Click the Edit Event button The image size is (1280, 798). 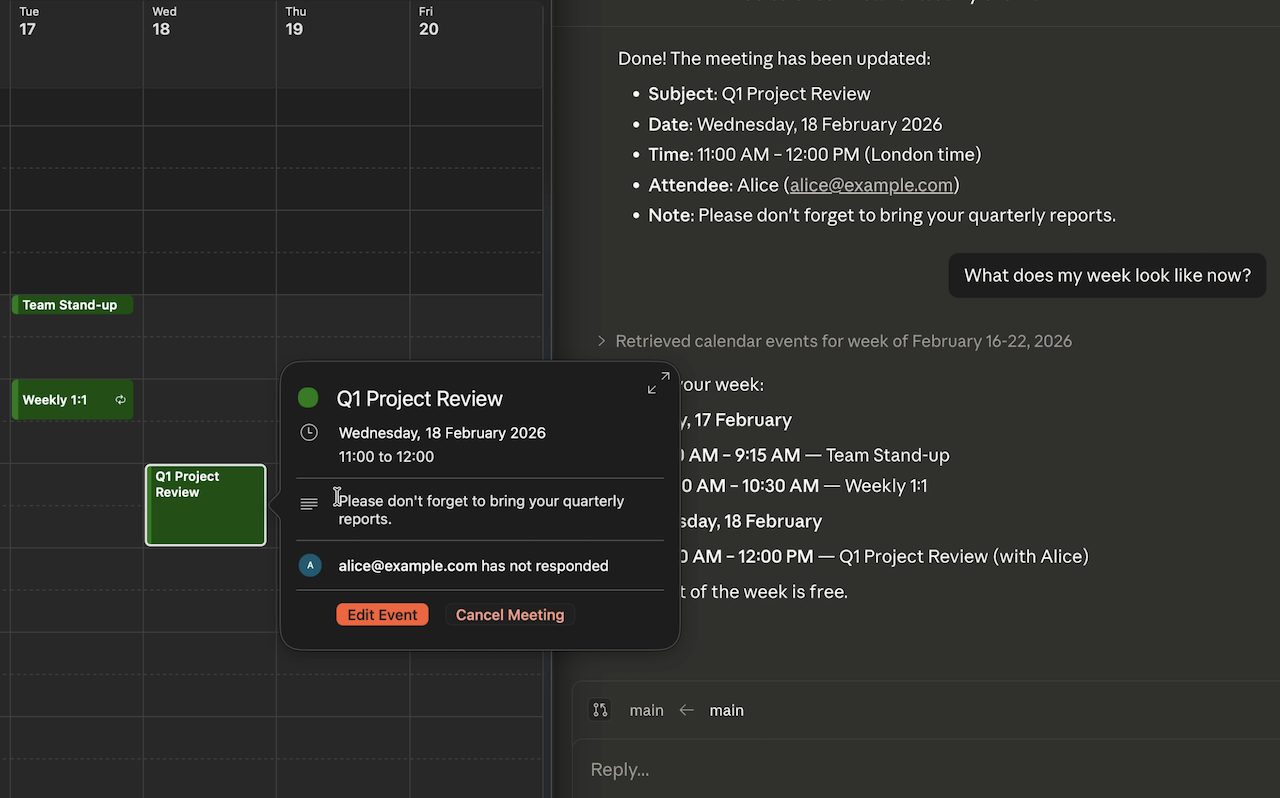click(382, 614)
